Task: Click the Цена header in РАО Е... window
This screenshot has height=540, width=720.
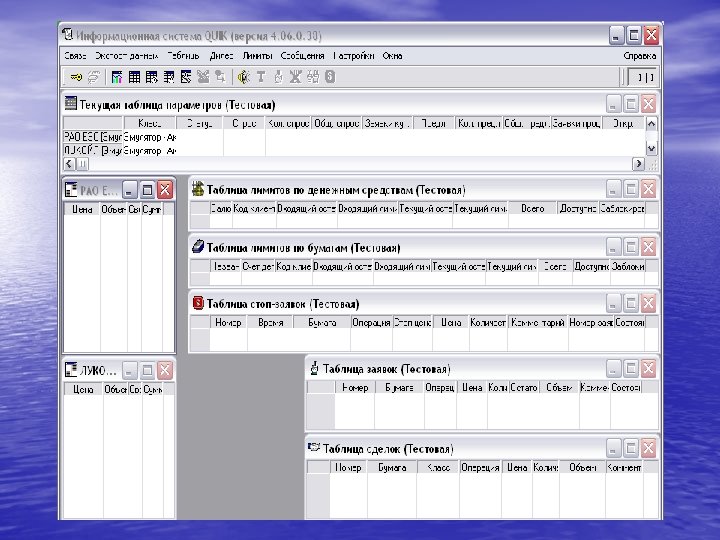Action: click(x=82, y=209)
